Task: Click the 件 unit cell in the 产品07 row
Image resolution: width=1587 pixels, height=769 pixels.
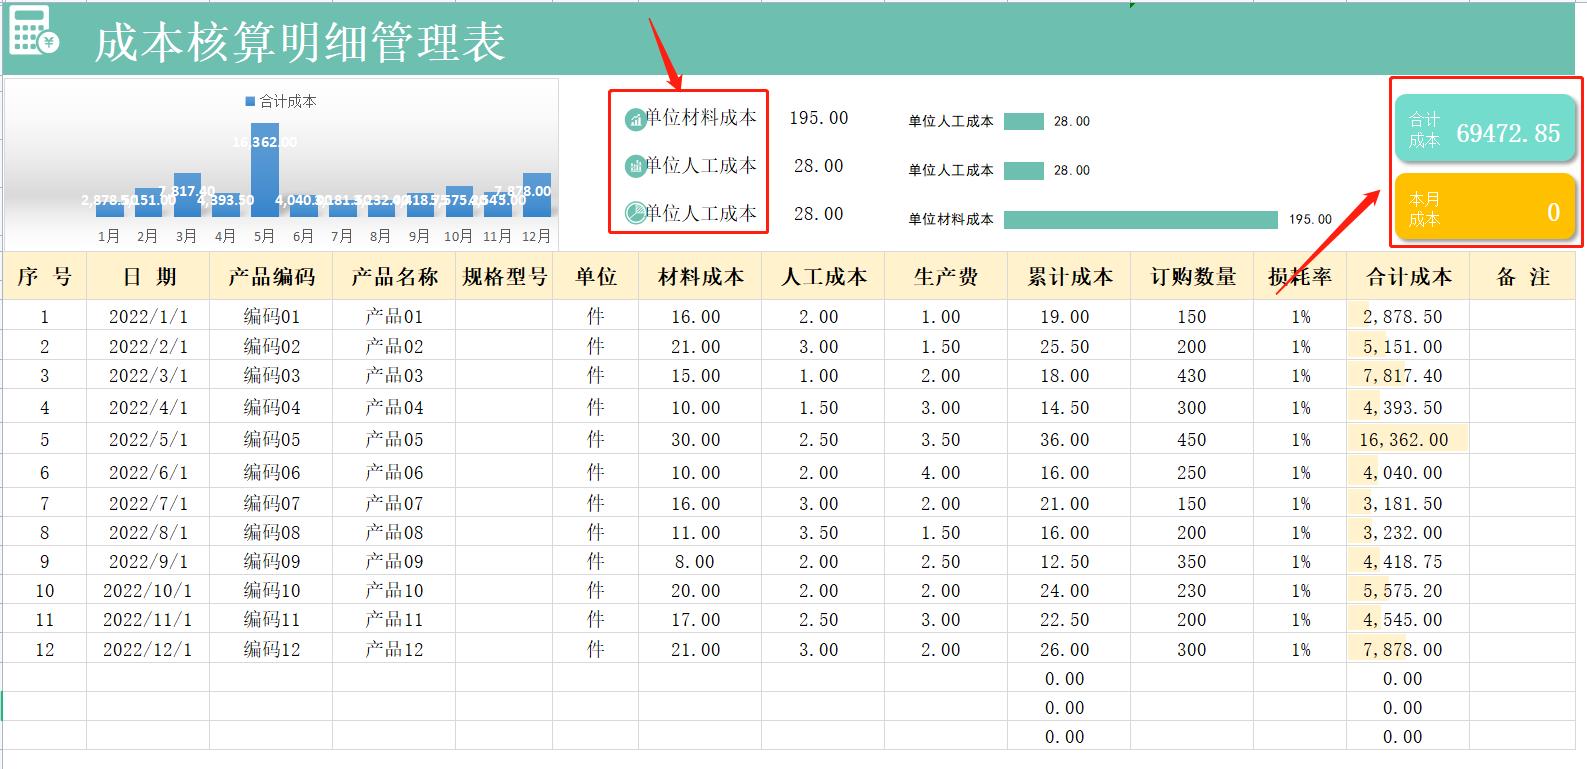Action: tap(596, 504)
